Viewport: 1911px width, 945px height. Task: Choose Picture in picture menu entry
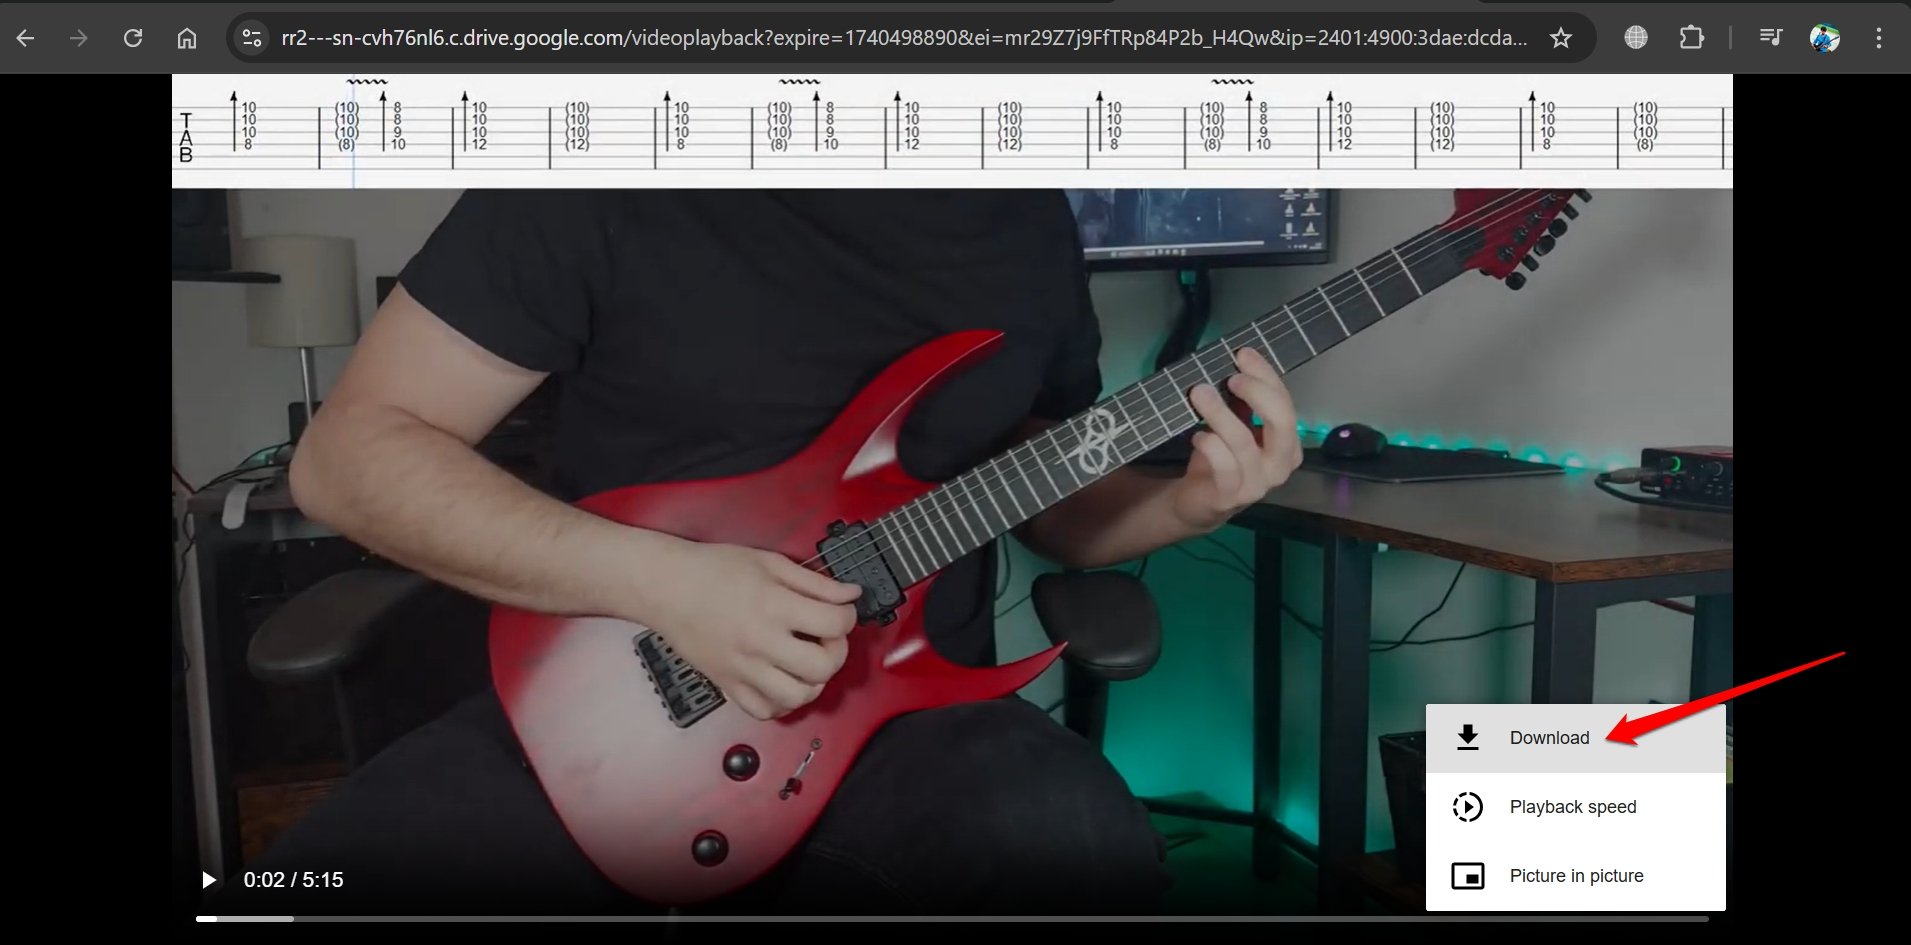pos(1575,876)
